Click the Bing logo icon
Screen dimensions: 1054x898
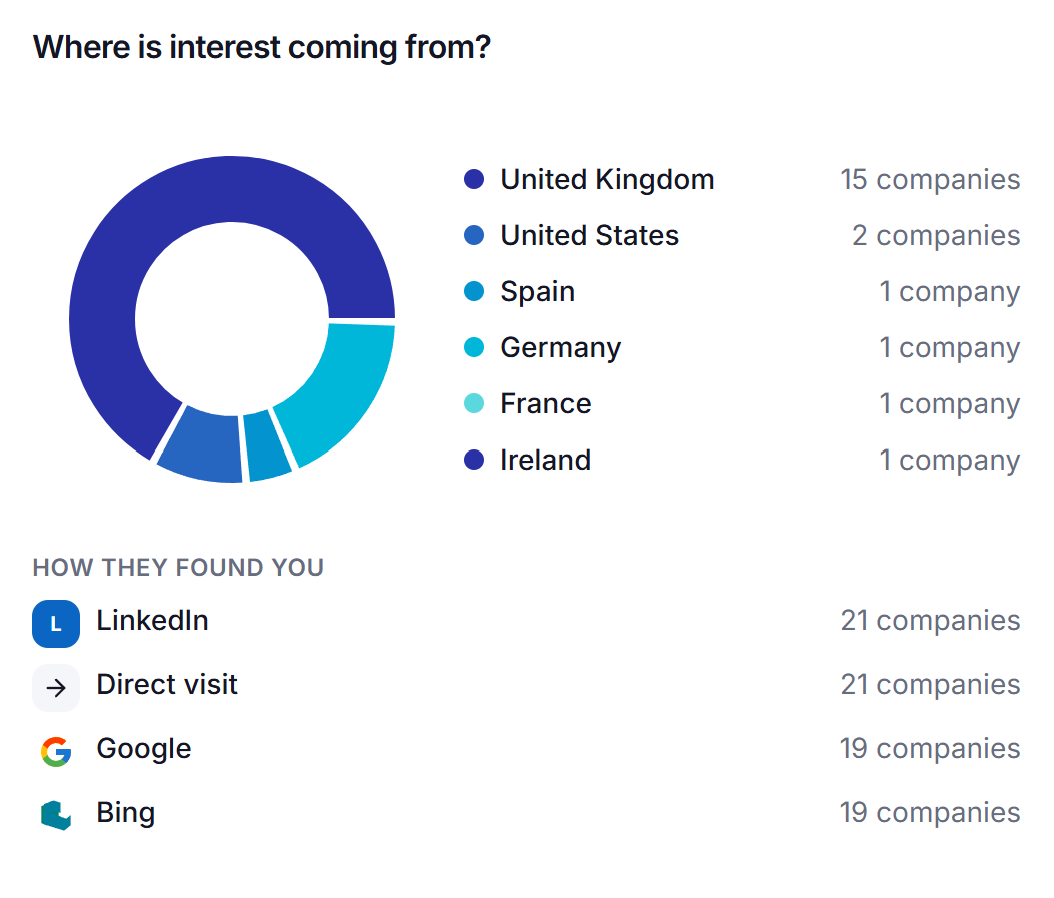56,815
